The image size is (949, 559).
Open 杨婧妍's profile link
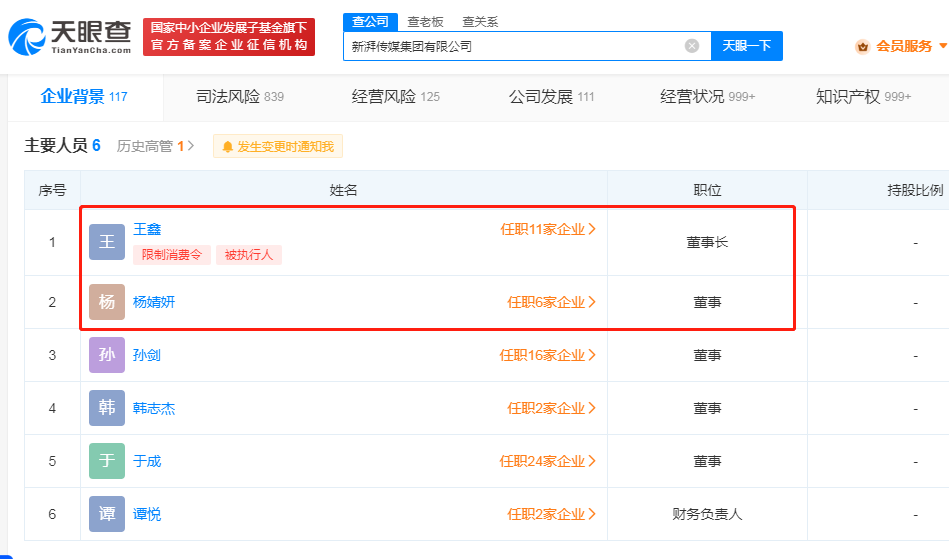tap(154, 302)
